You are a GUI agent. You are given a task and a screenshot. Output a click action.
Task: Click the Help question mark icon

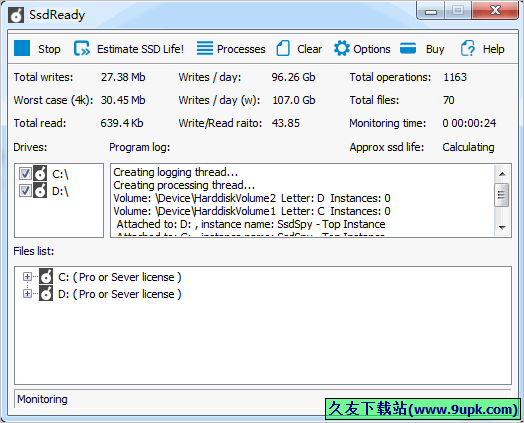pos(468,48)
